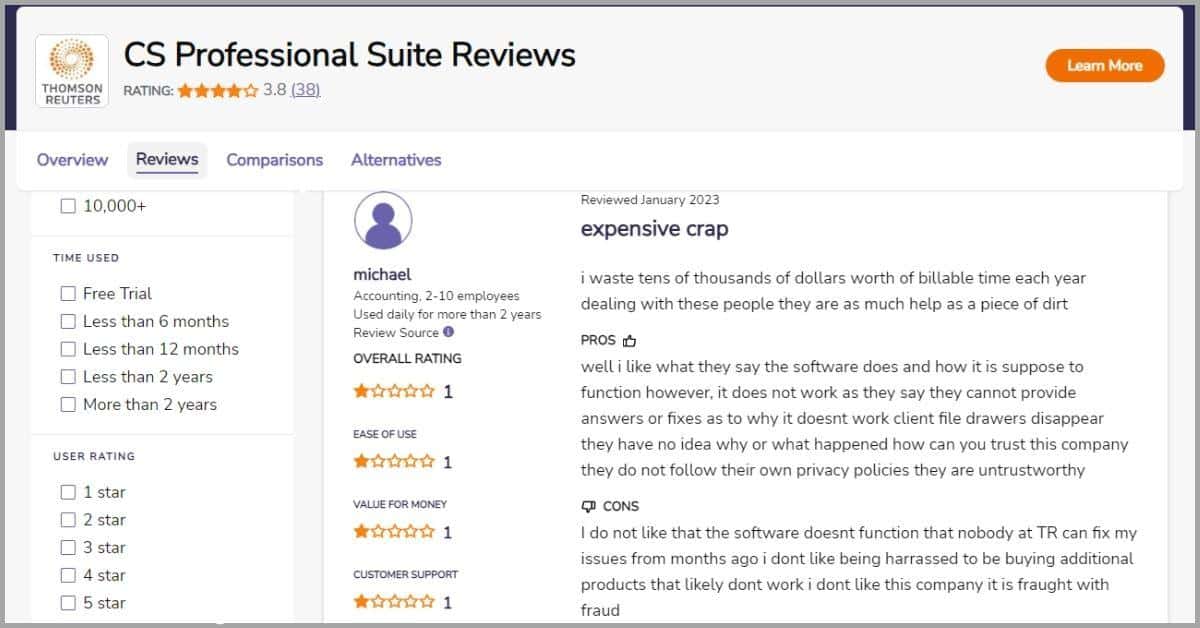Click the Customer Support star rating

(x=394, y=602)
